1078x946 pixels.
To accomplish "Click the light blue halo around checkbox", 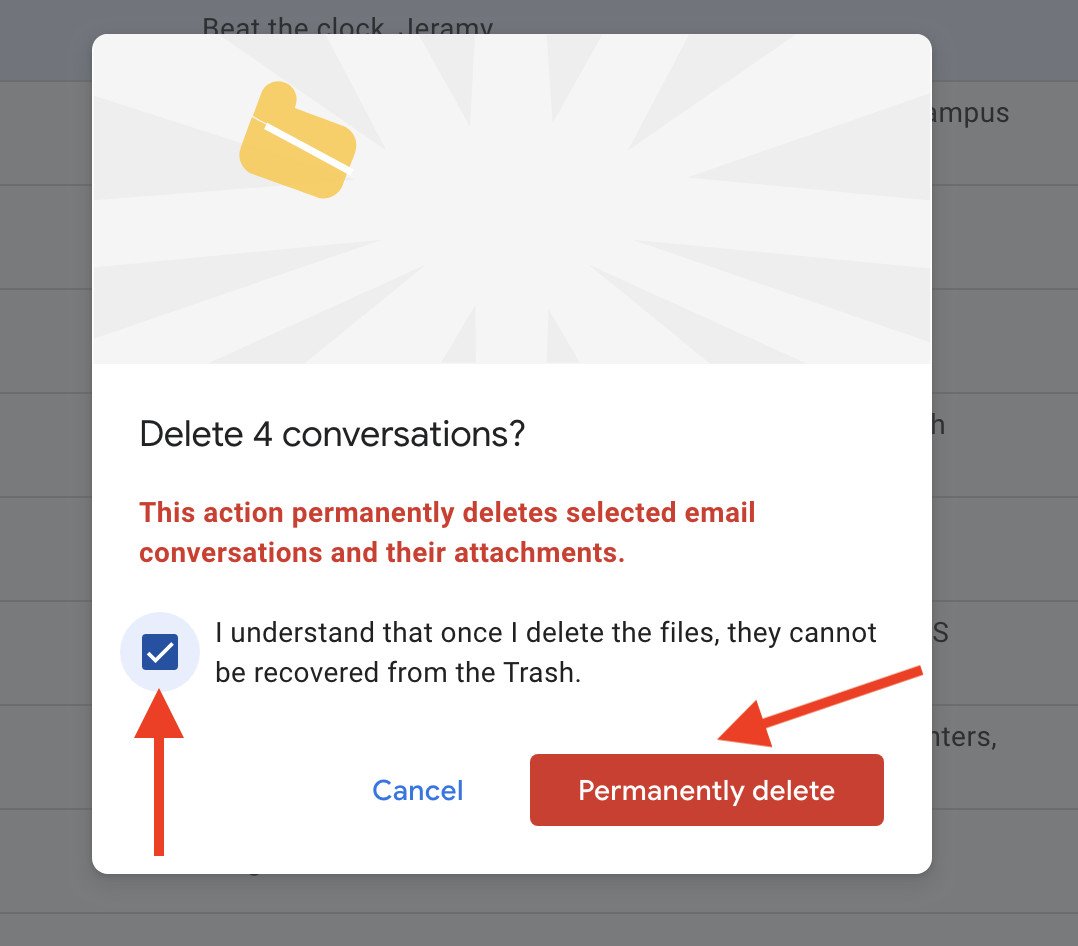I will [x=131, y=633].
